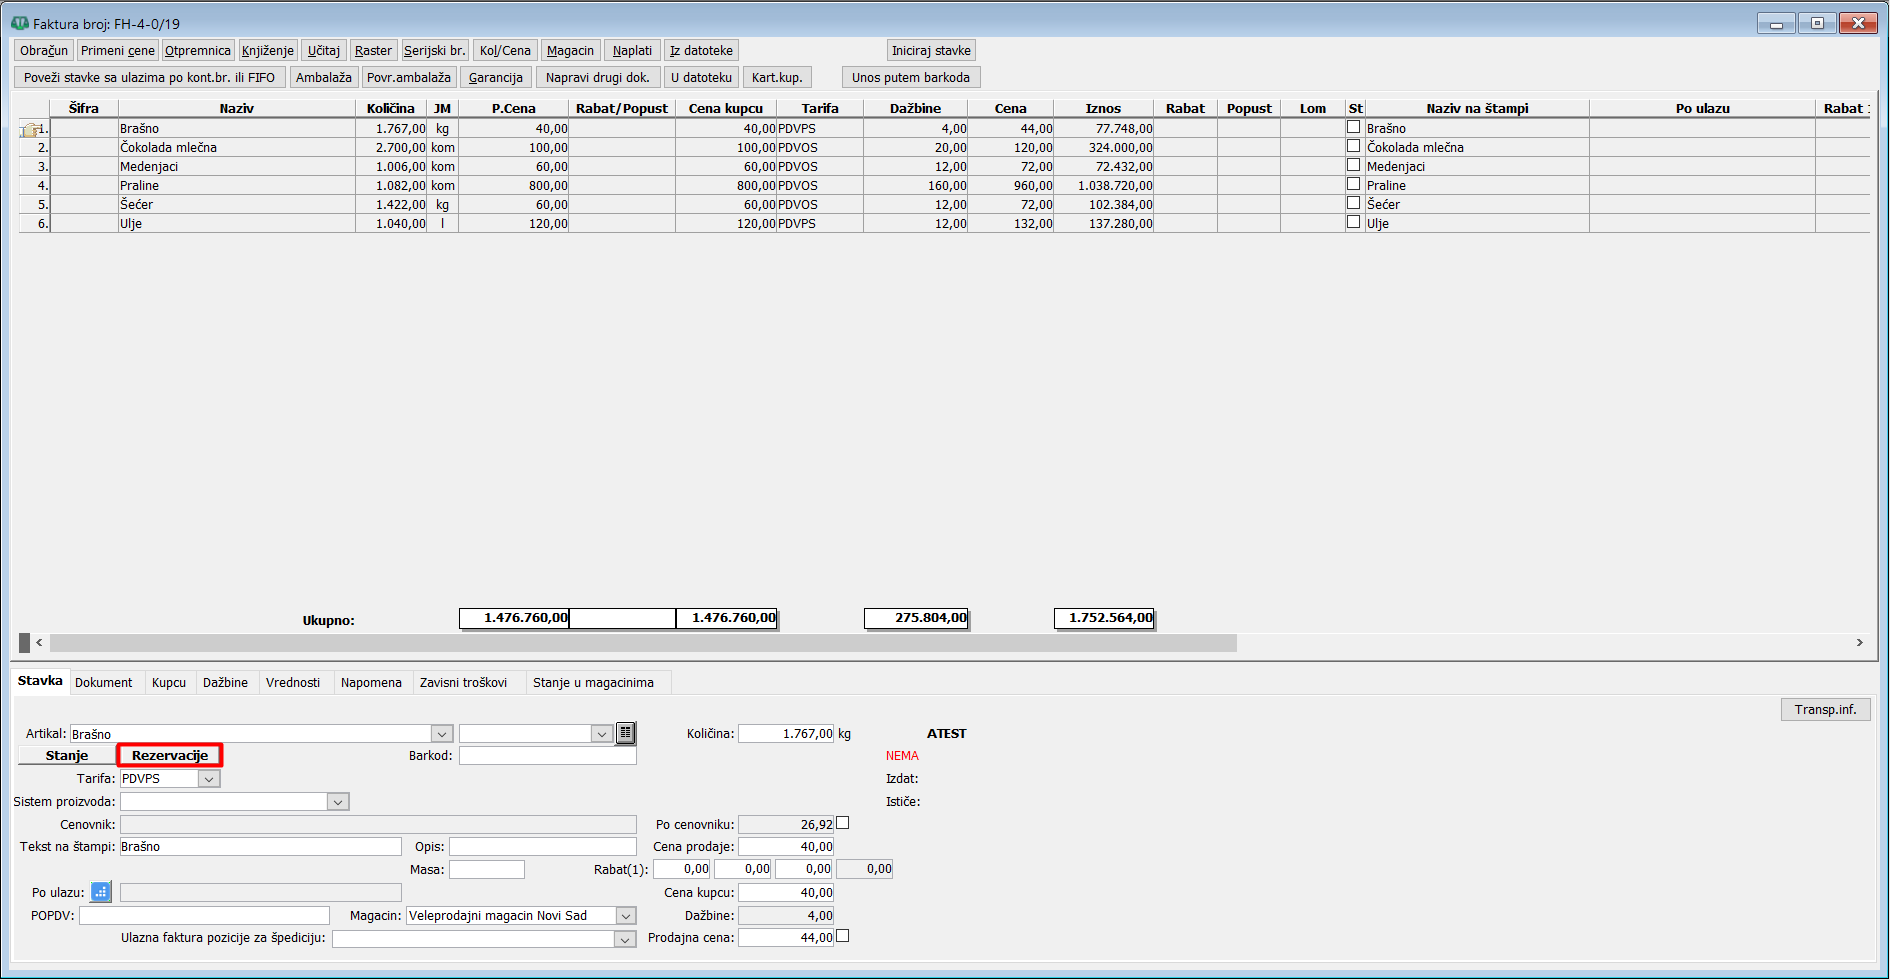
Task: Click the Kol/Cena button
Action: point(505,51)
